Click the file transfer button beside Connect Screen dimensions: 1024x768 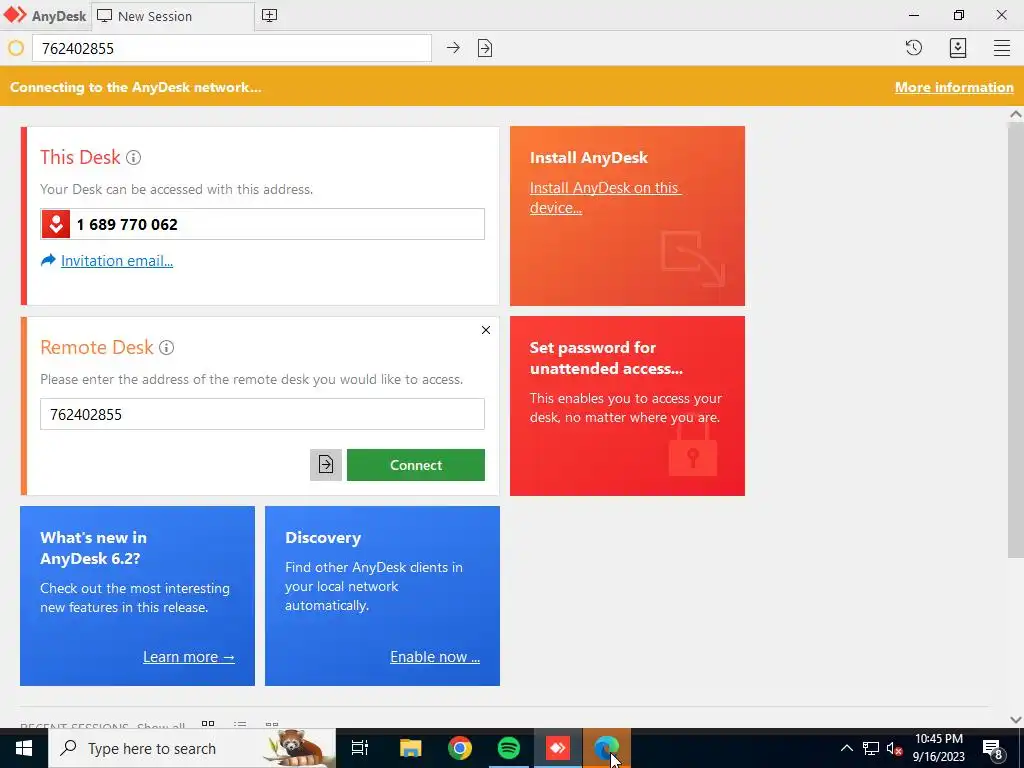click(x=326, y=464)
